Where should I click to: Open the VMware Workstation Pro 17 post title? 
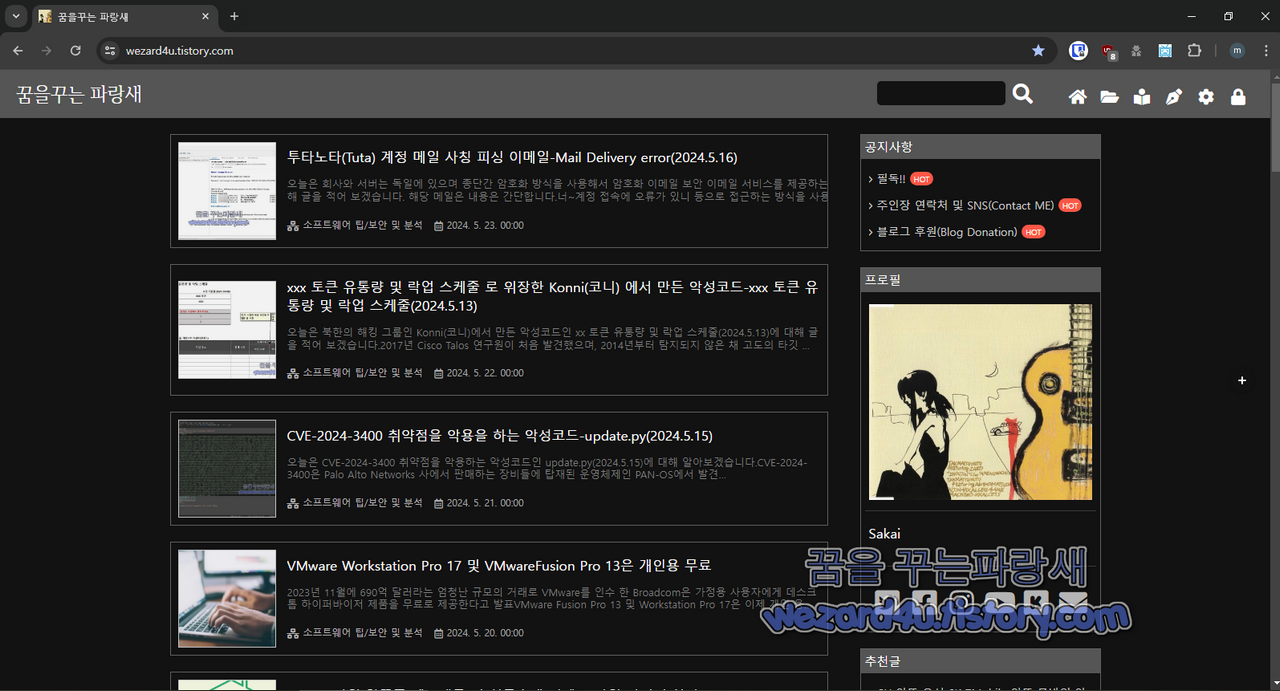(x=499, y=566)
